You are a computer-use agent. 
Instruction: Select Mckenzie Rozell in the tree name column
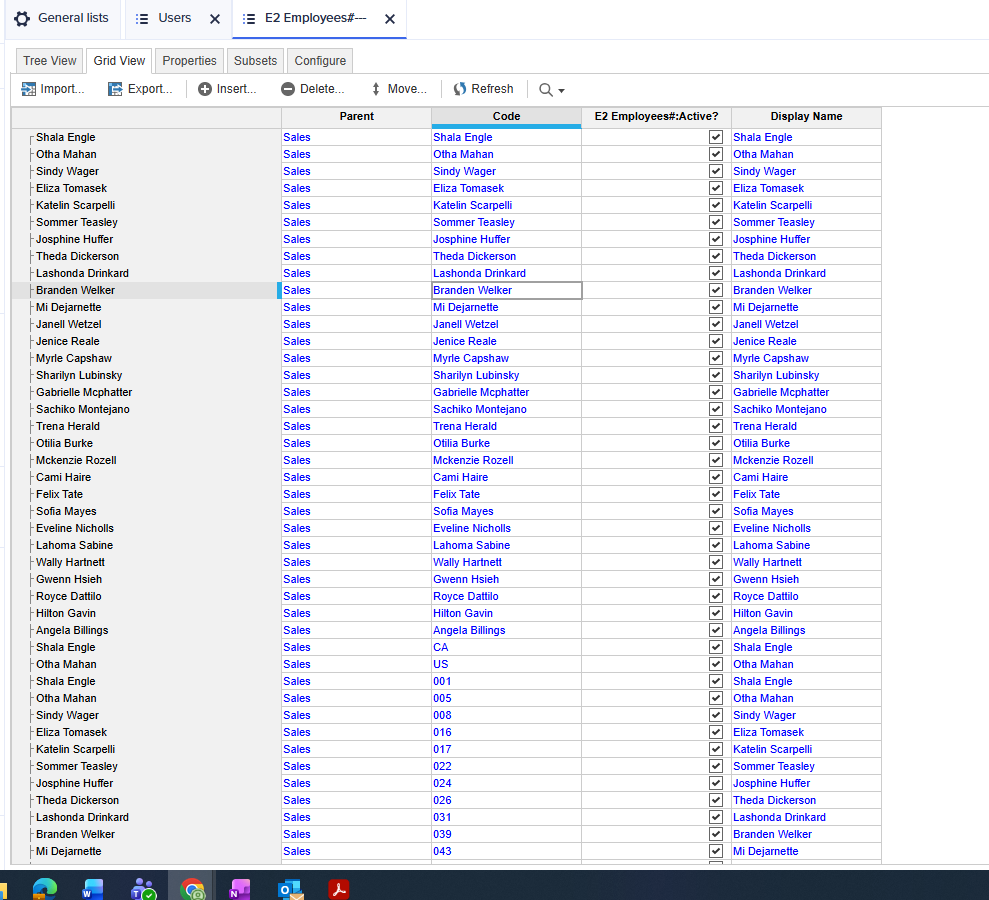[76, 460]
